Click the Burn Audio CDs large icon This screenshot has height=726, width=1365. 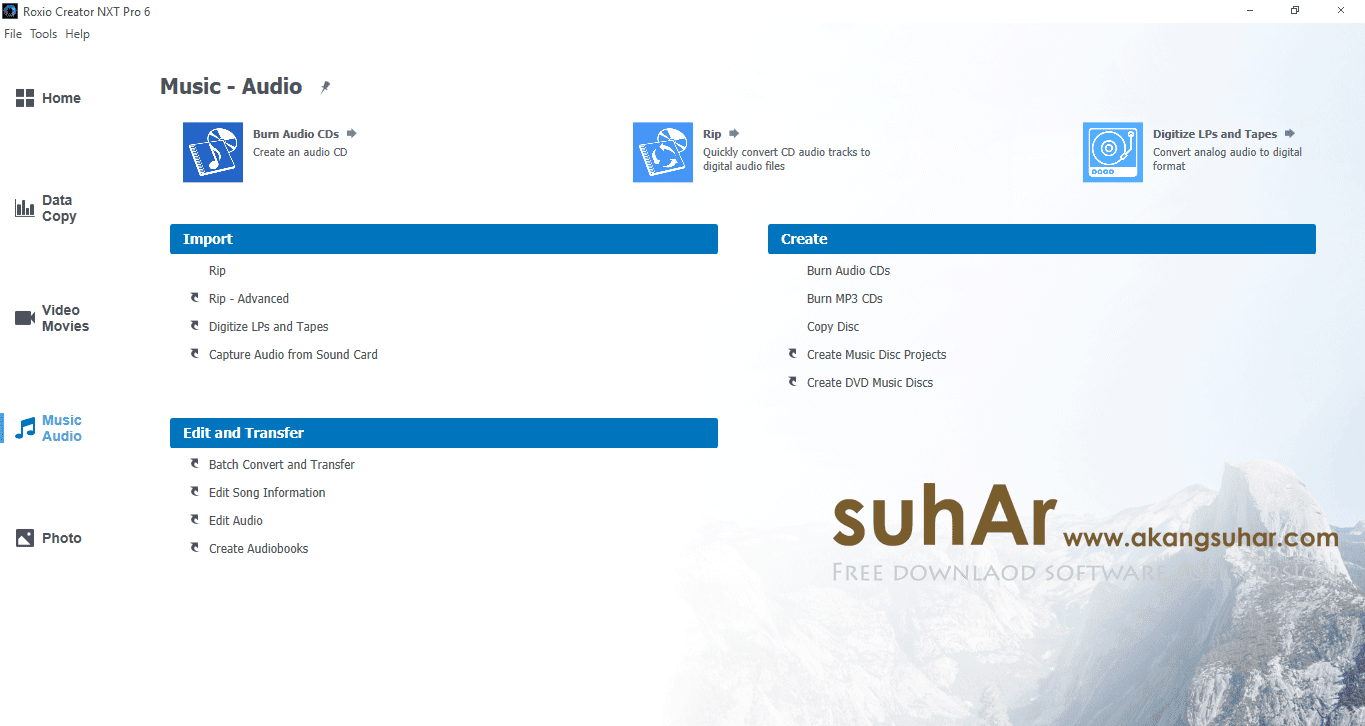click(213, 152)
